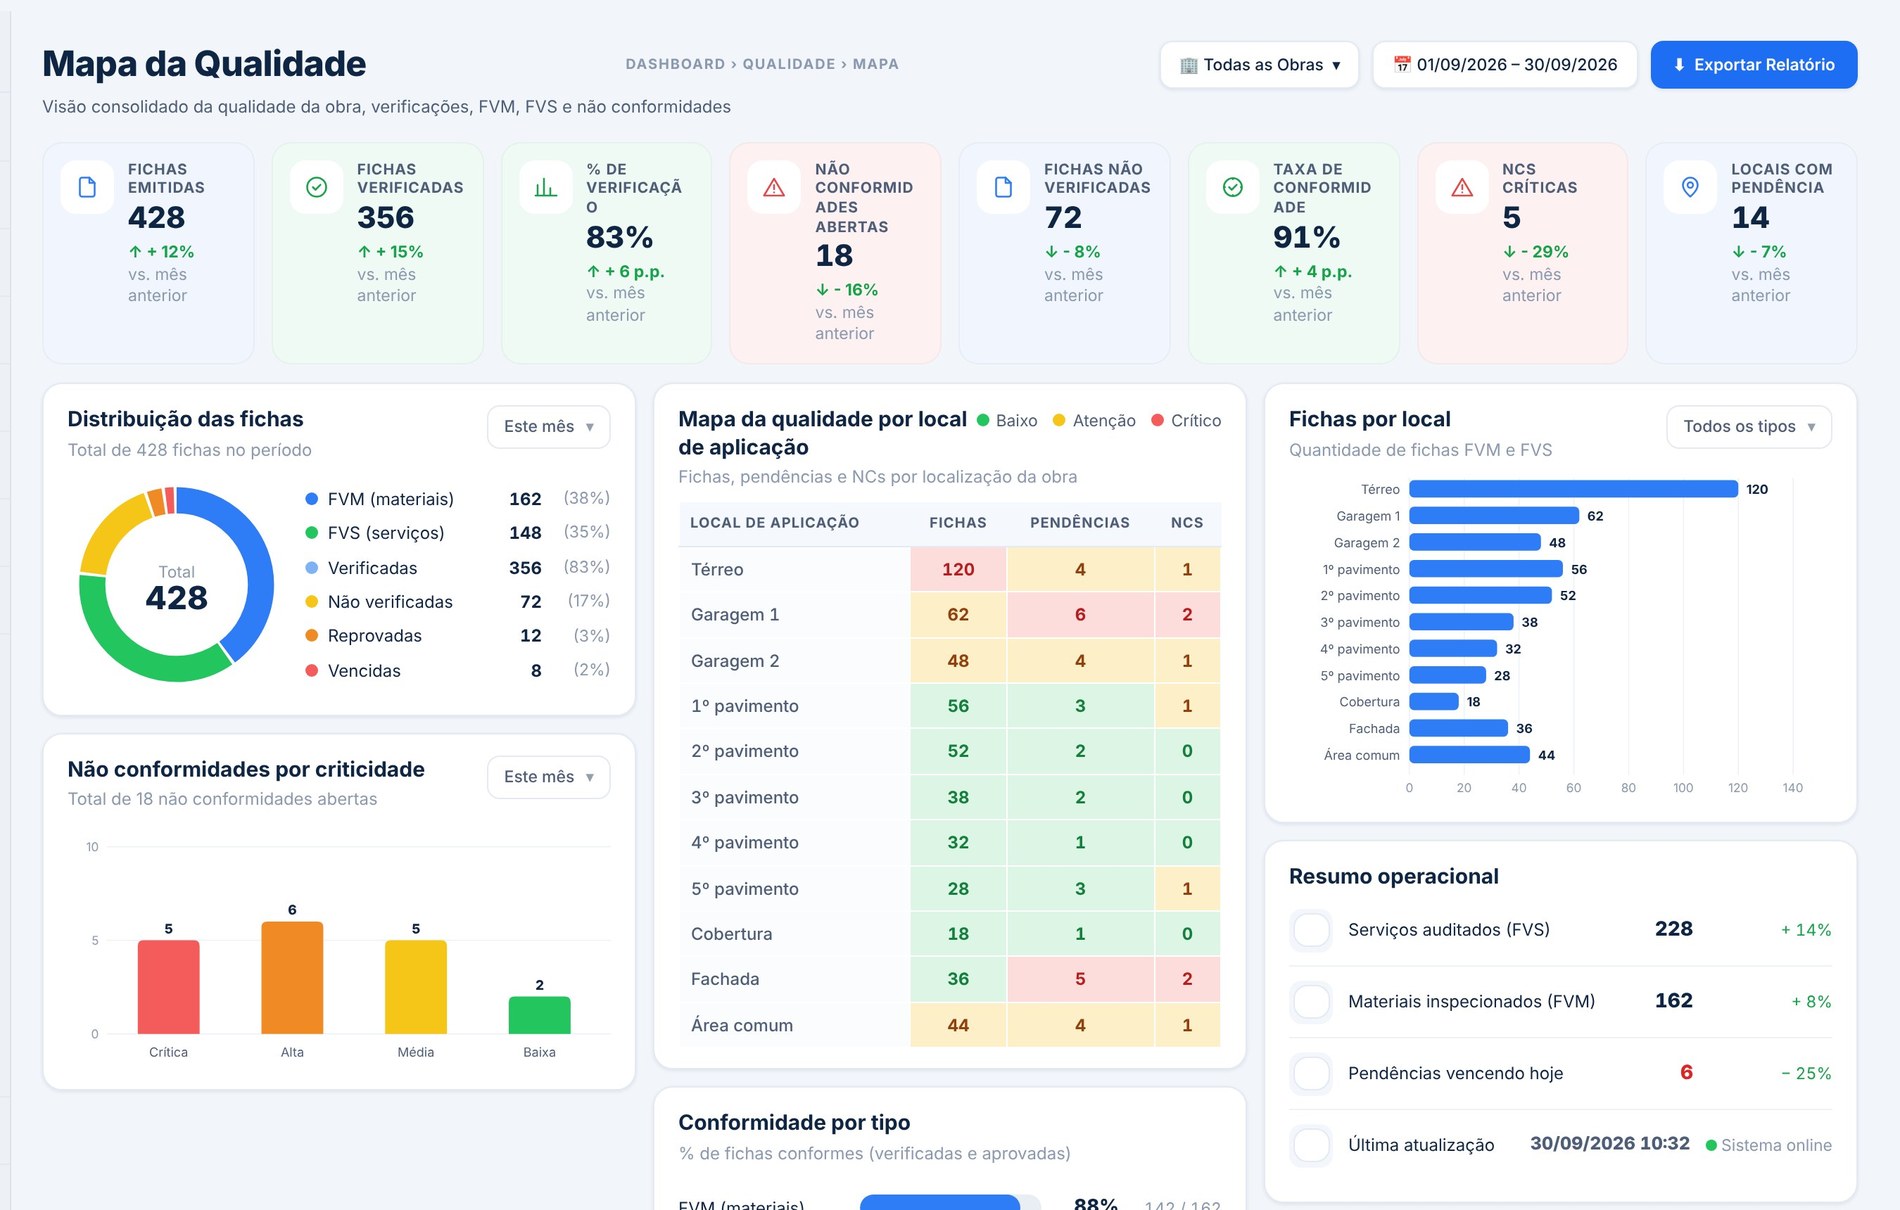Viewport: 1900px width, 1210px height.
Task: Click the Serviços auditados (FVS) row icon
Action: [x=1311, y=930]
